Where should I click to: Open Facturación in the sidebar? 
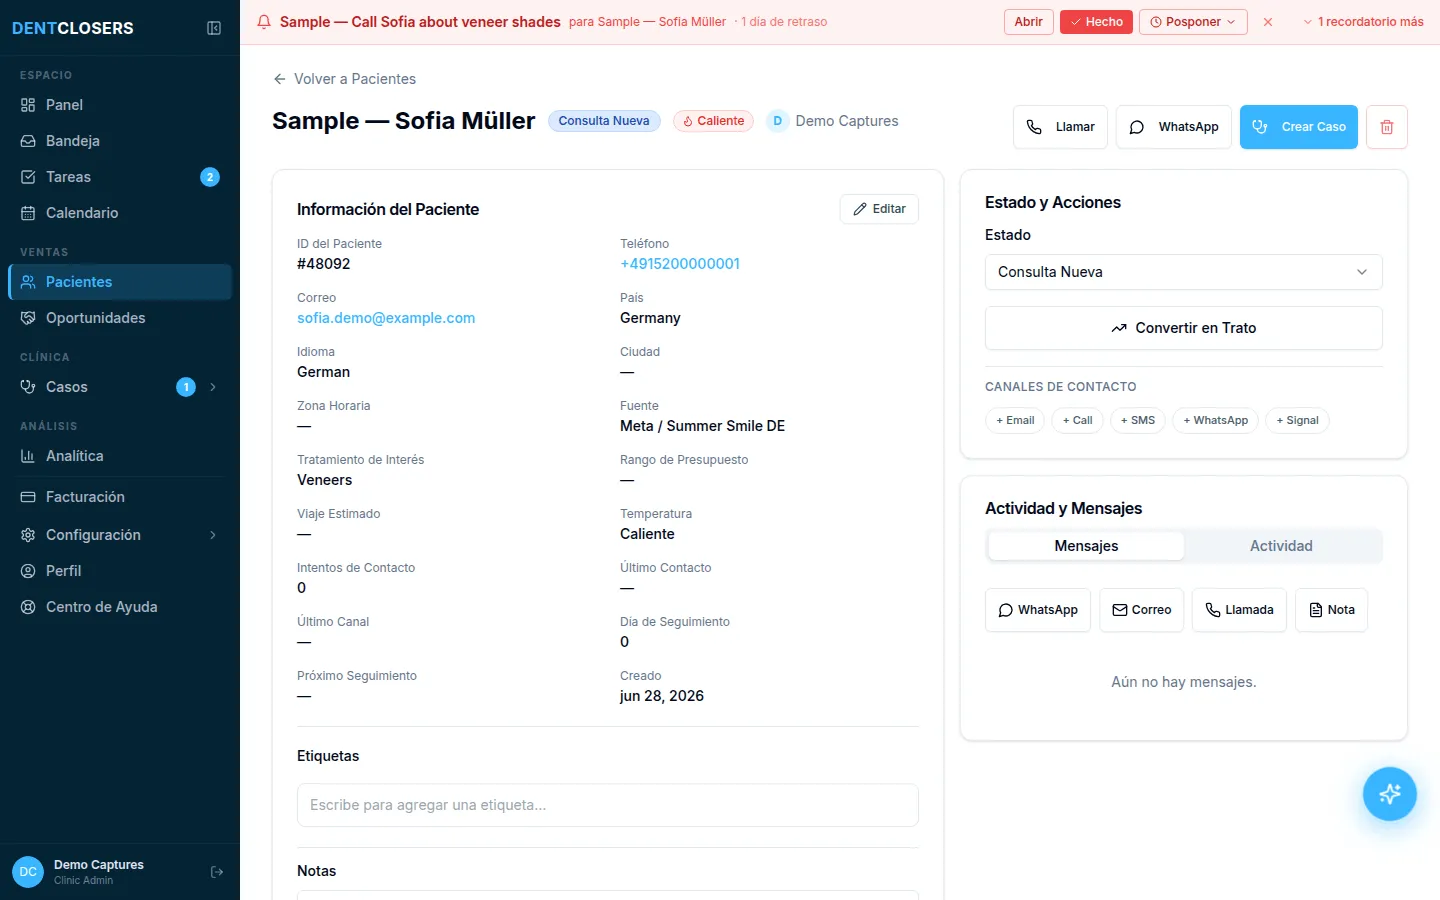[x=120, y=497]
